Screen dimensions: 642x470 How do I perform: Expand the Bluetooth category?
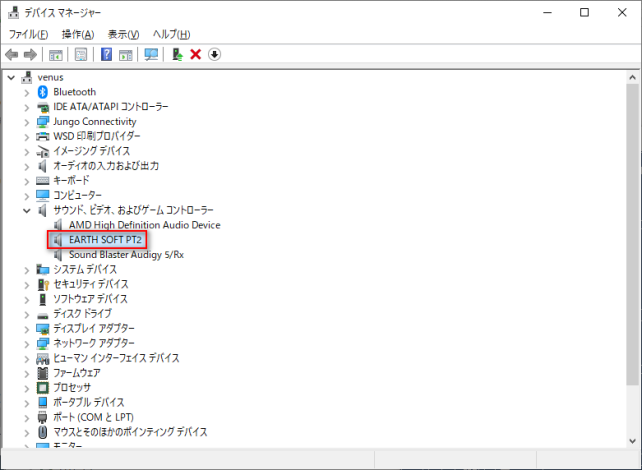tap(27, 93)
